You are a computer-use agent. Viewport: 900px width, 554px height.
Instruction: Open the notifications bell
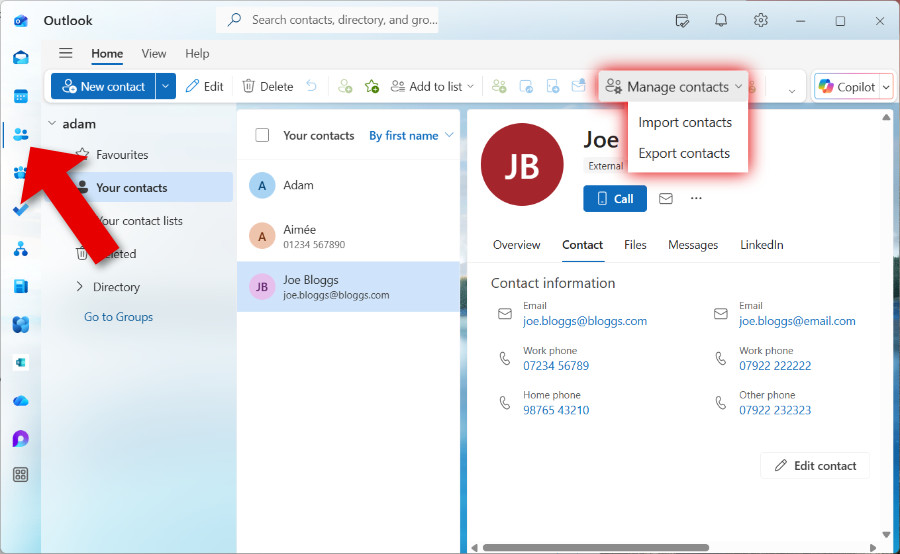[721, 21]
